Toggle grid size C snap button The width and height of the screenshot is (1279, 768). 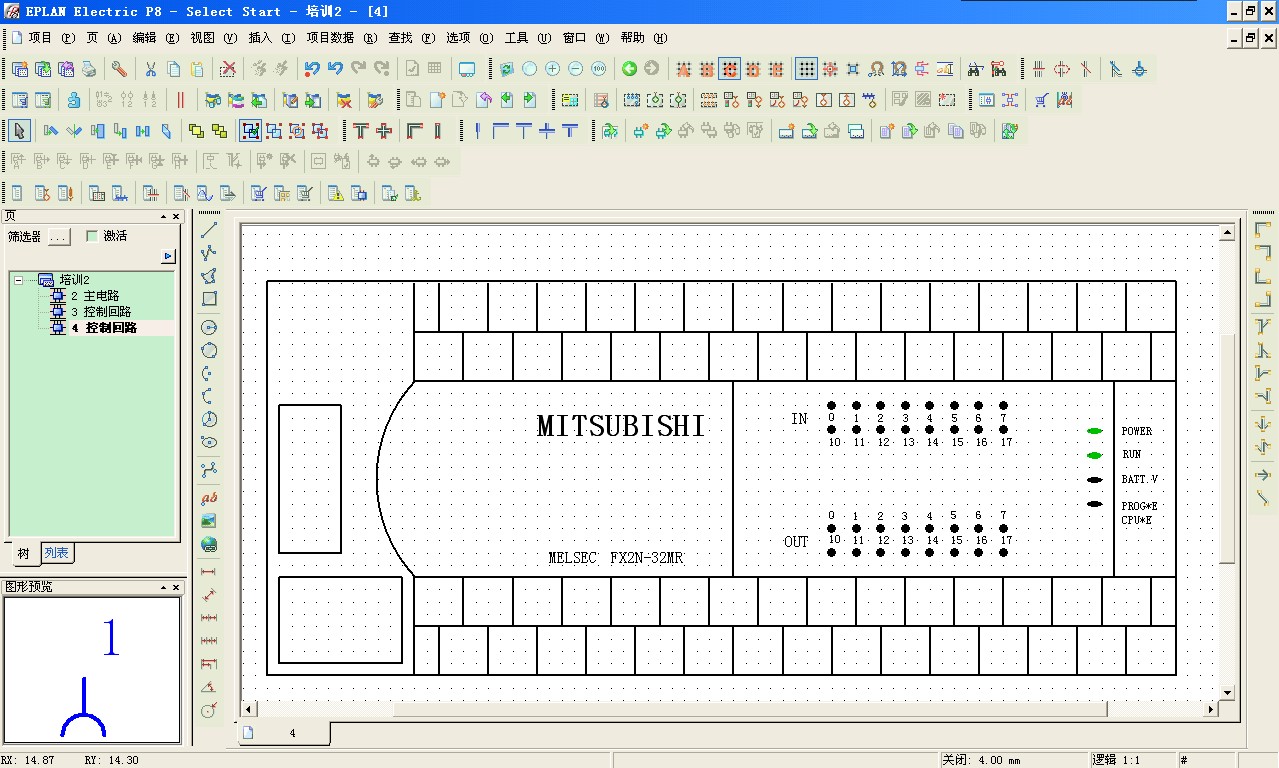pyautogui.click(x=729, y=69)
